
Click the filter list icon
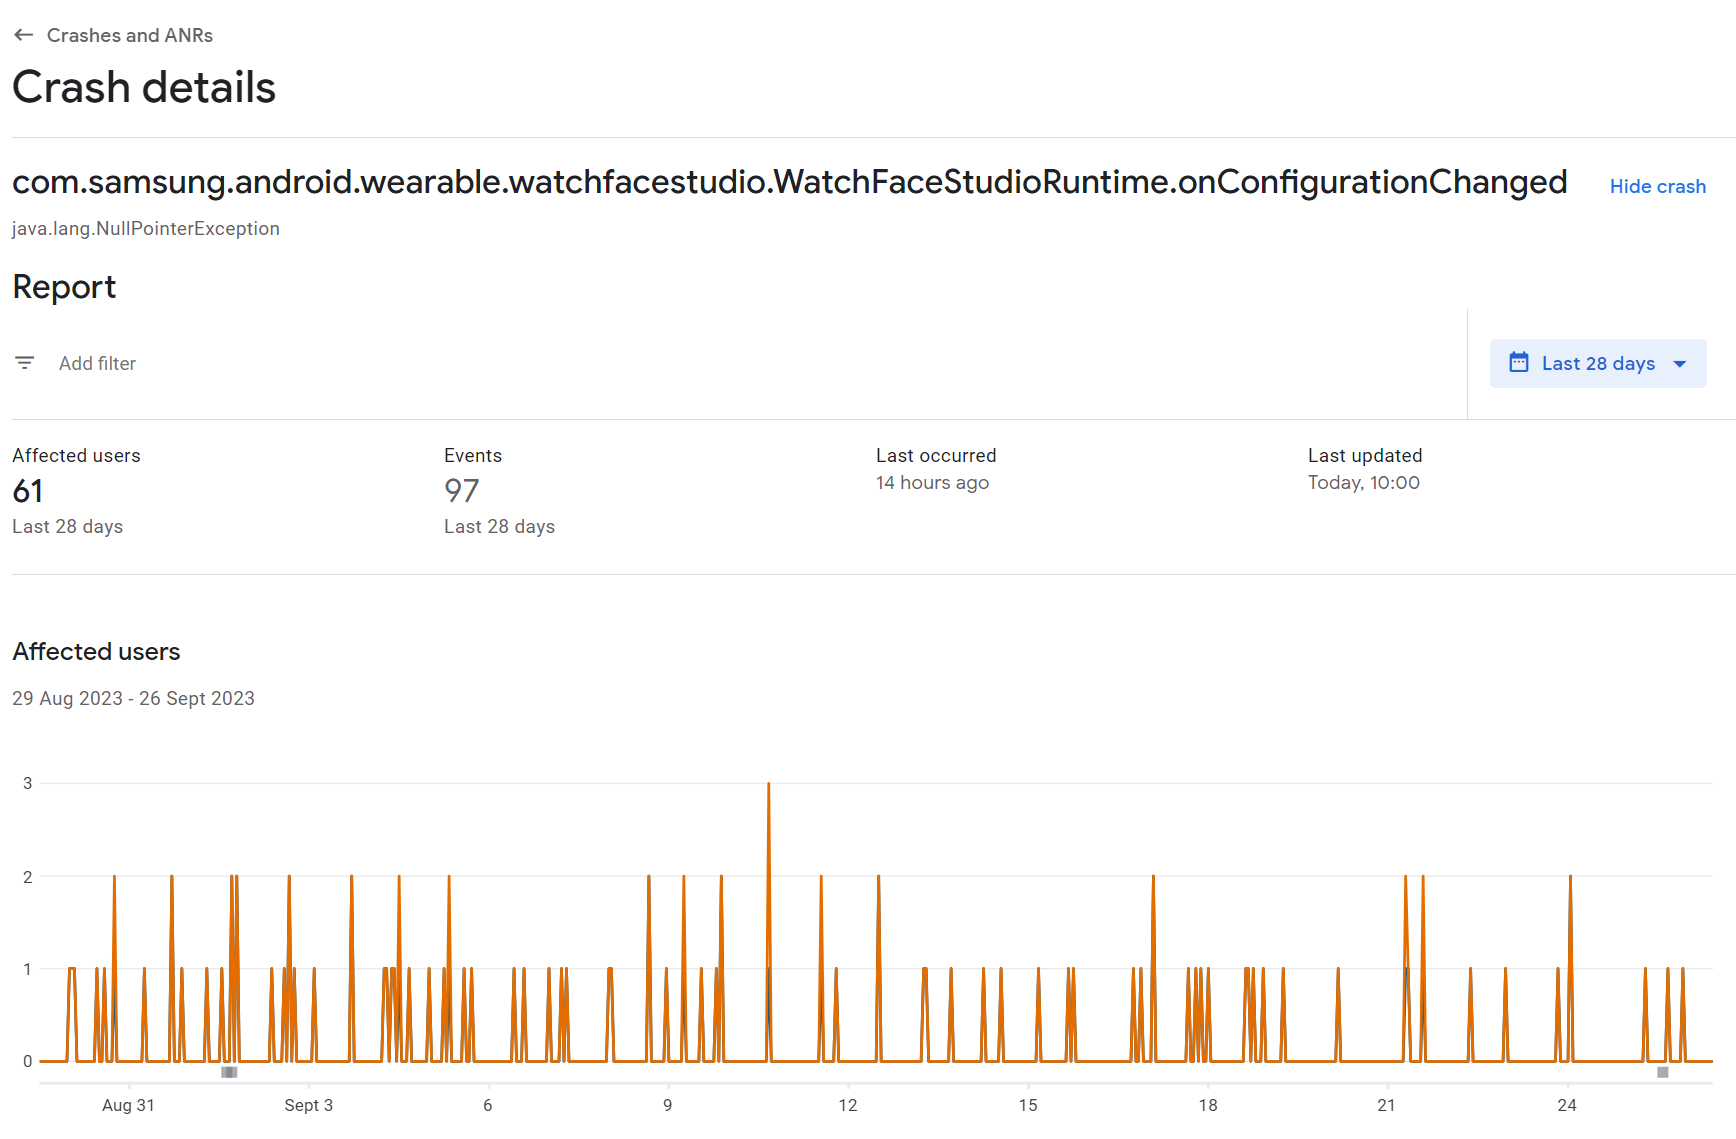25,363
